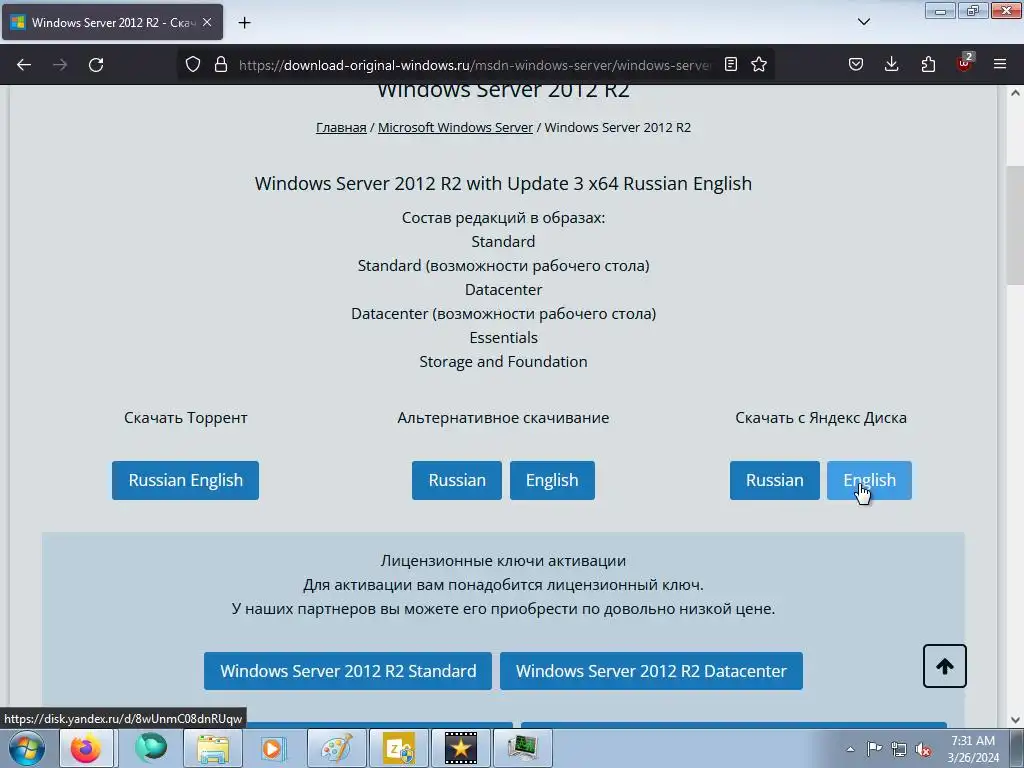Go back to previous page arrow
This screenshot has height=768, width=1024.
click(24, 65)
